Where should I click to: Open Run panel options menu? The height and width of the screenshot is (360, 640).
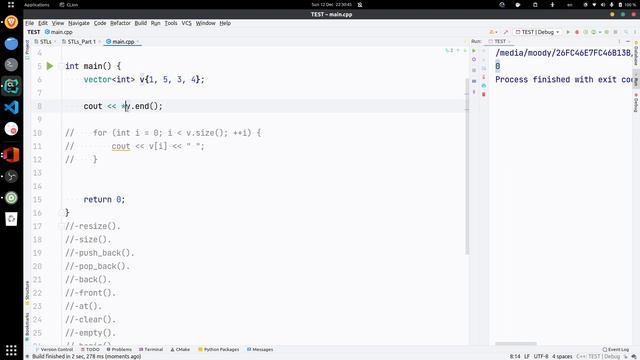619,41
